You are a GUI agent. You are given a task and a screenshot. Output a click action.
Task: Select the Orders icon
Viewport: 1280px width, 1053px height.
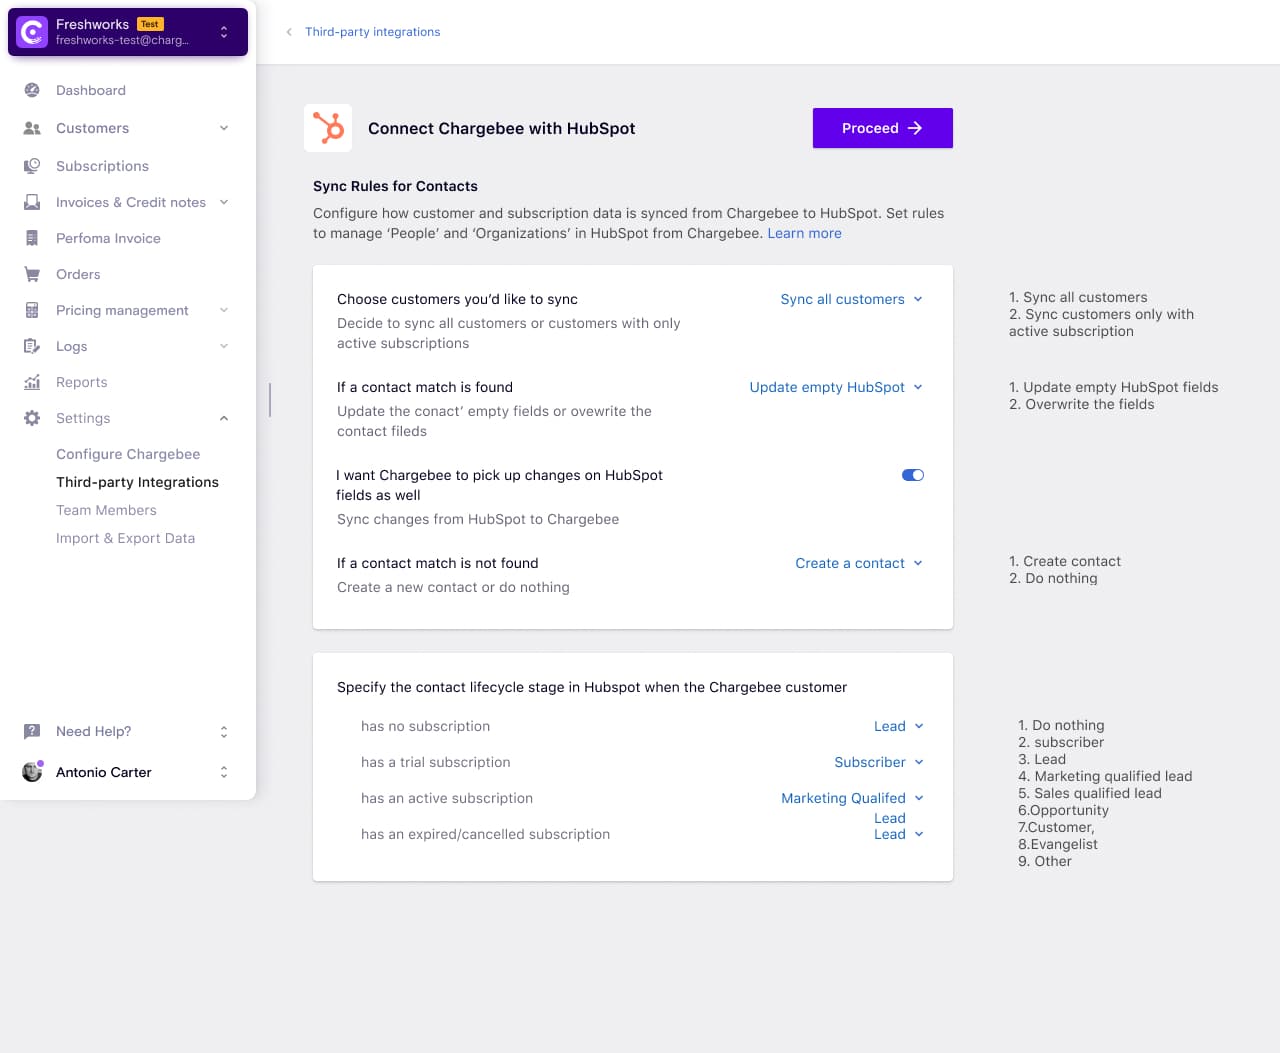[x=32, y=274]
